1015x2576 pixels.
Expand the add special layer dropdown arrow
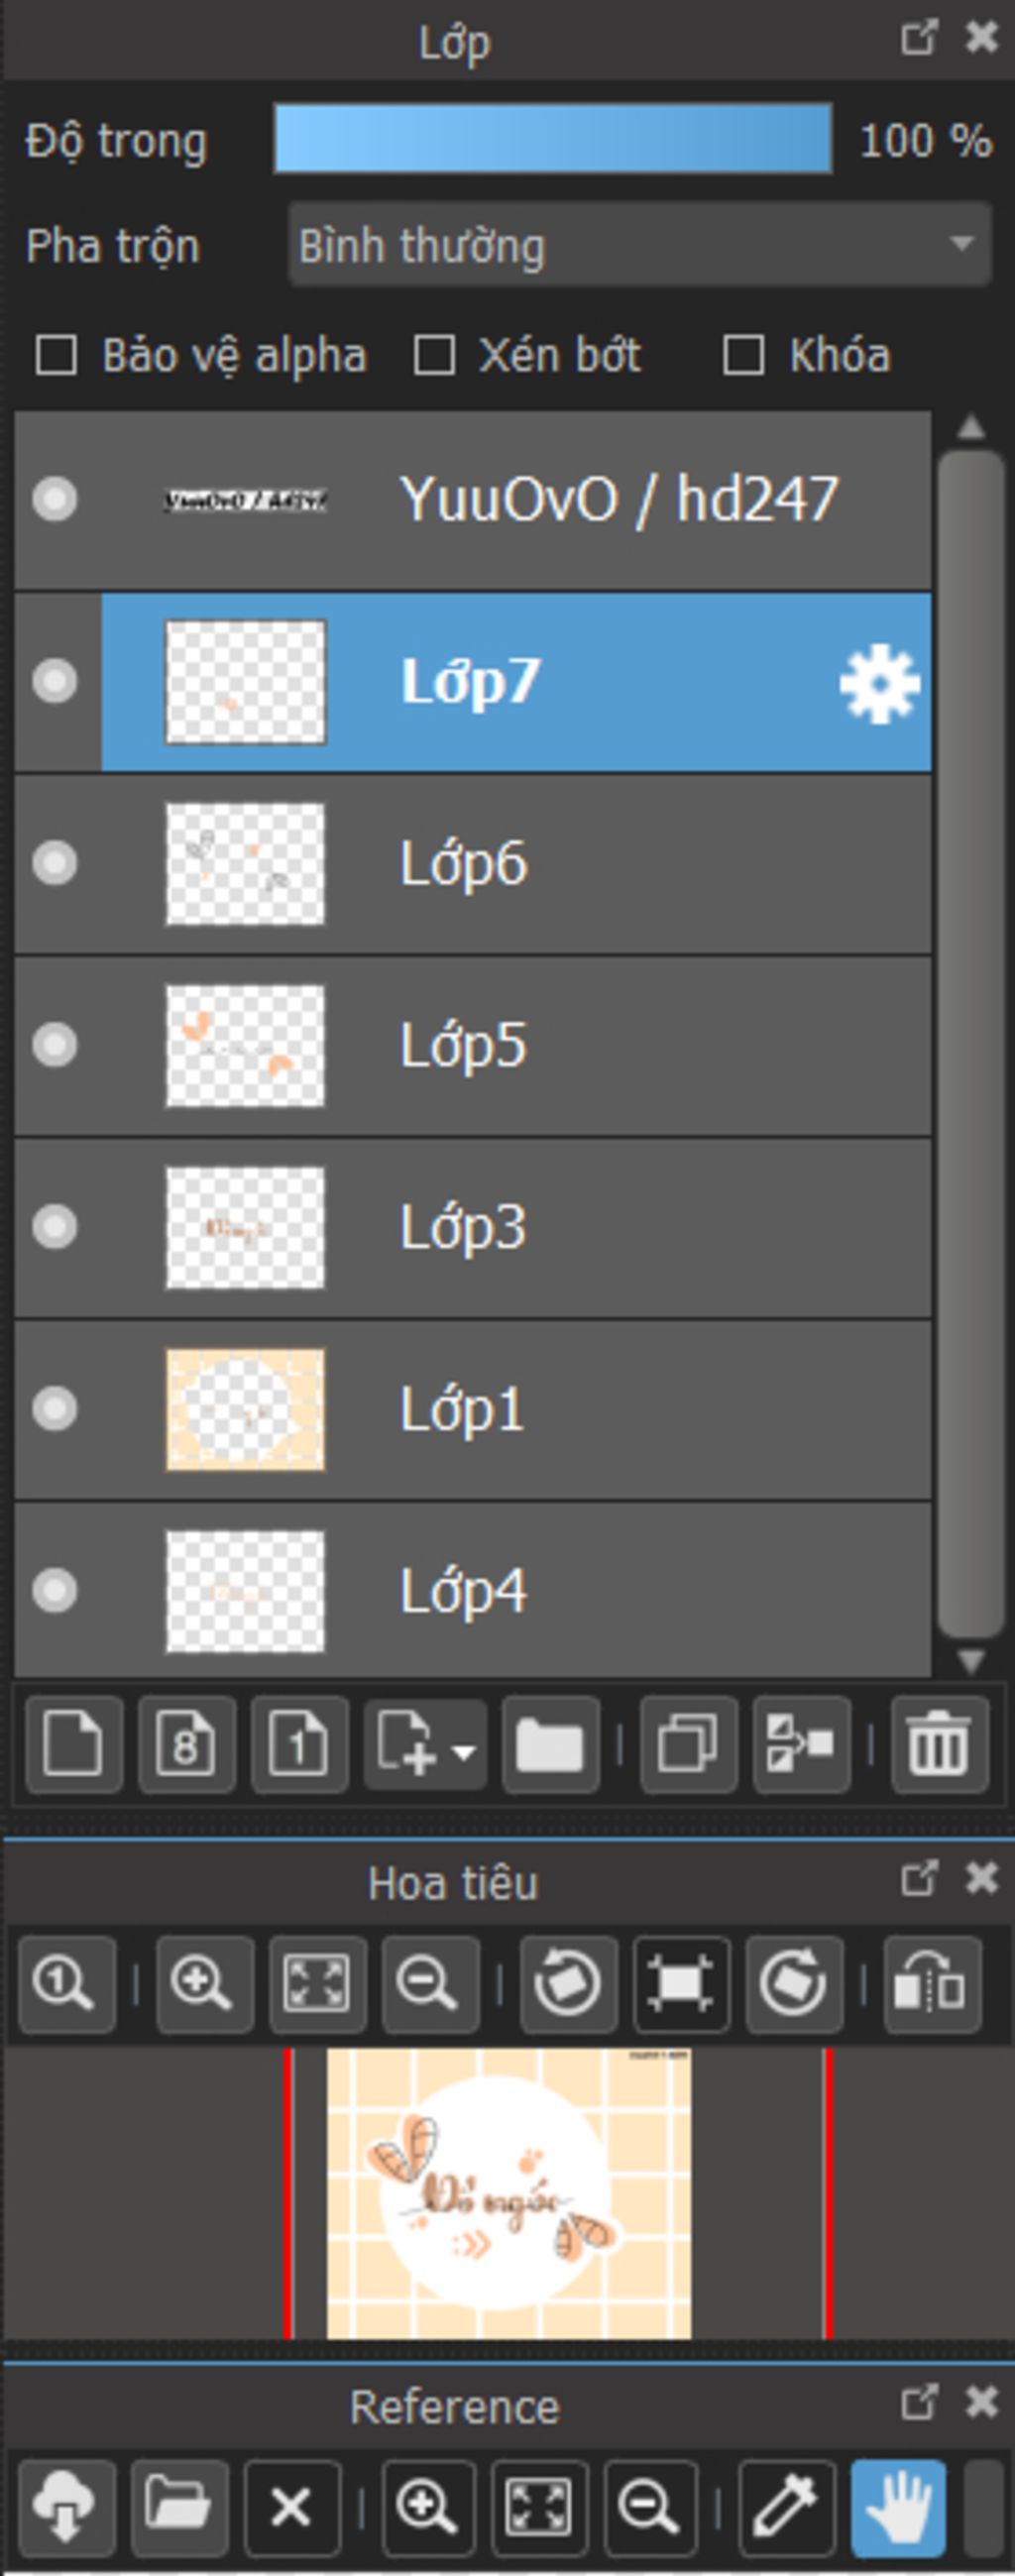tap(463, 1752)
